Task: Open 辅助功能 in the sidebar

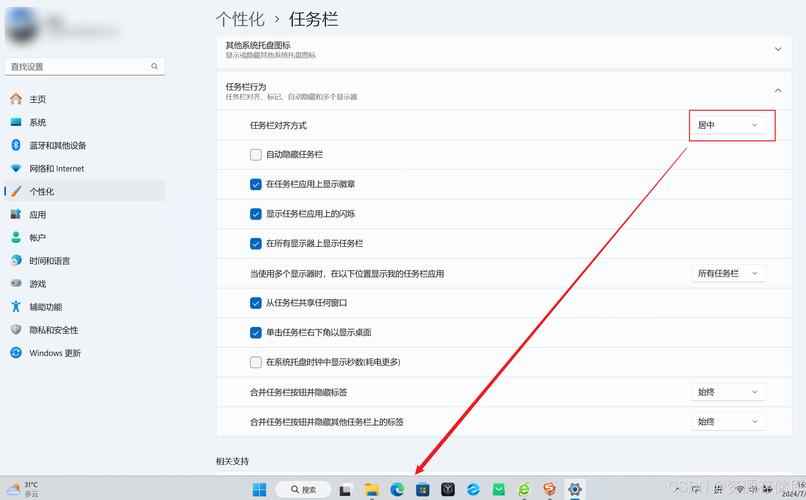Action: coord(84,307)
